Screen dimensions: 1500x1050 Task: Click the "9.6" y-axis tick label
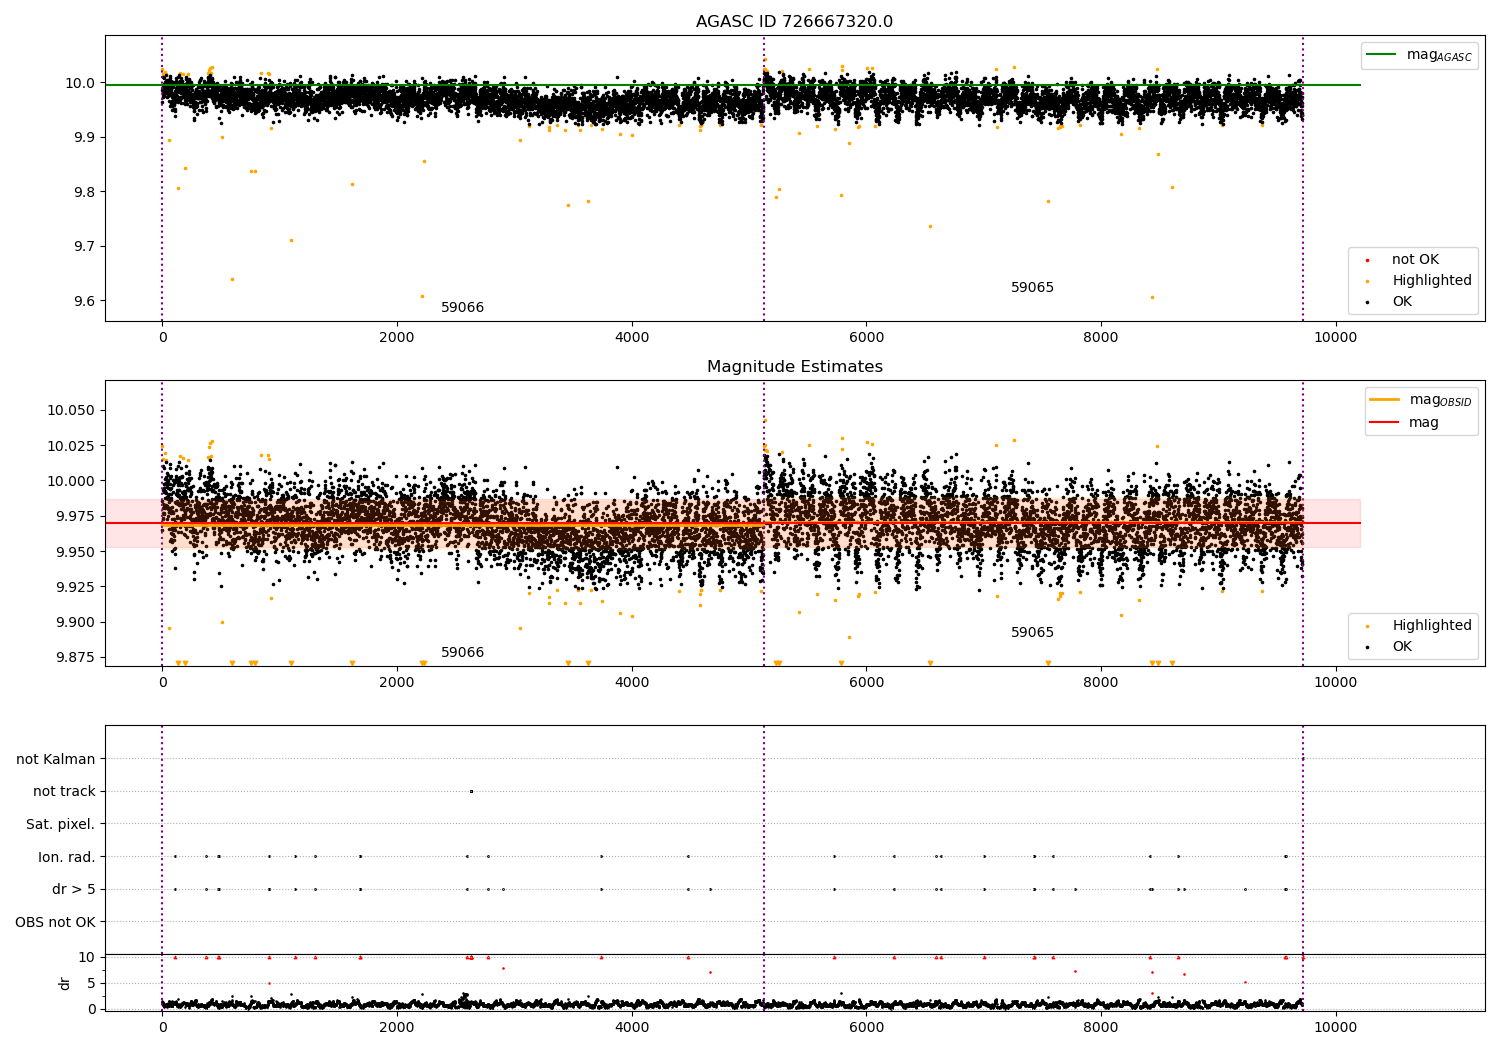85,301
